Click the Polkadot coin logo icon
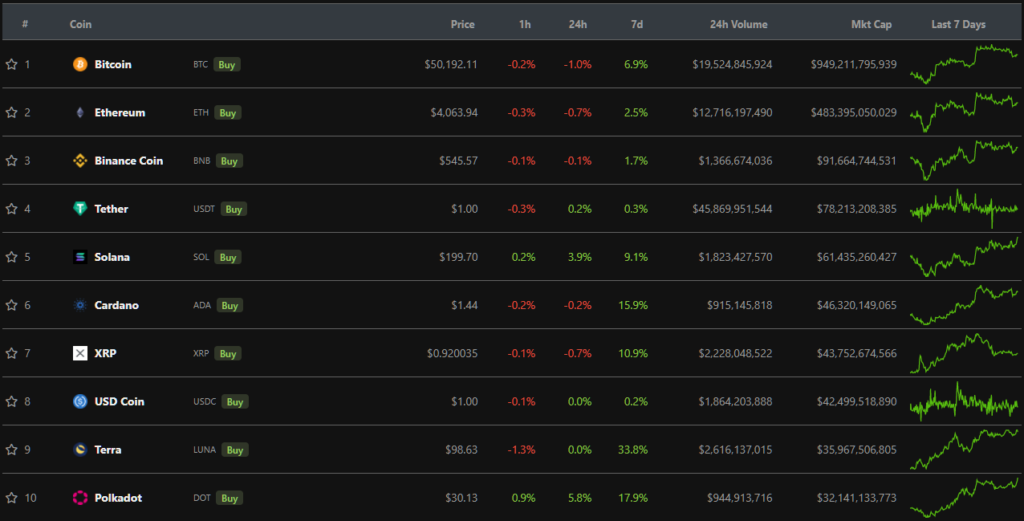 pos(80,497)
